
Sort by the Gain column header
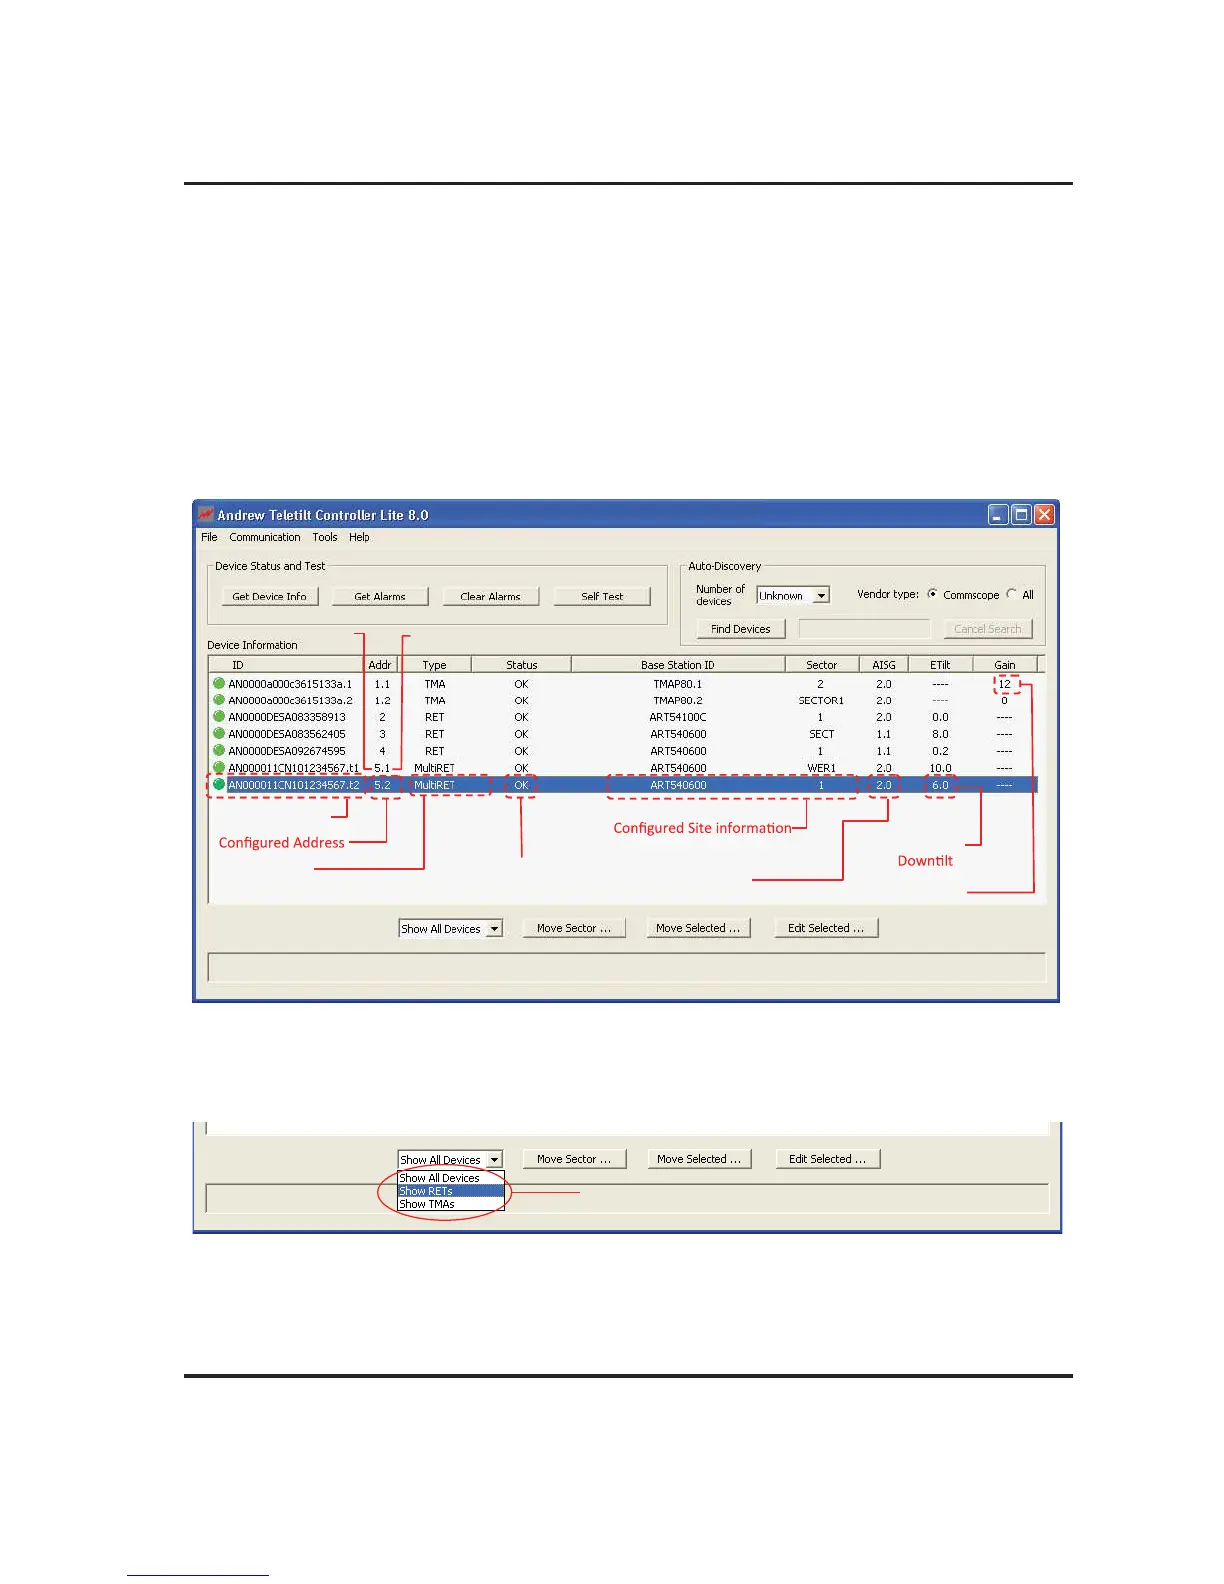click(1005, 665)
